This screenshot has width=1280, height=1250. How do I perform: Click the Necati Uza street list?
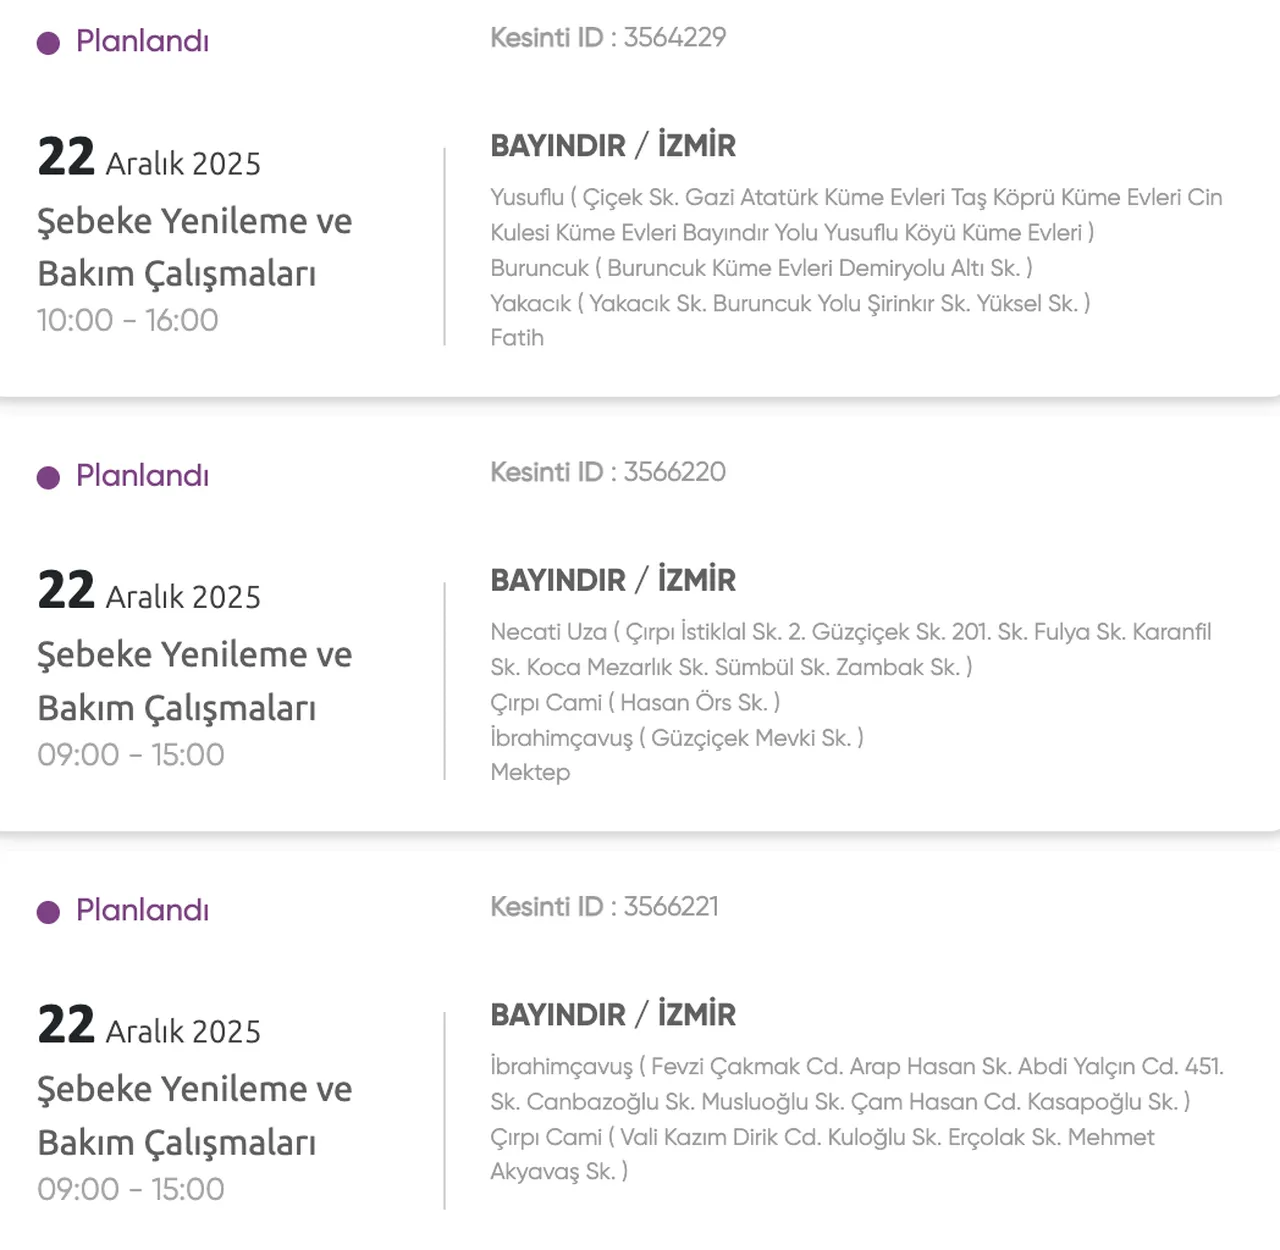point(850,649)
